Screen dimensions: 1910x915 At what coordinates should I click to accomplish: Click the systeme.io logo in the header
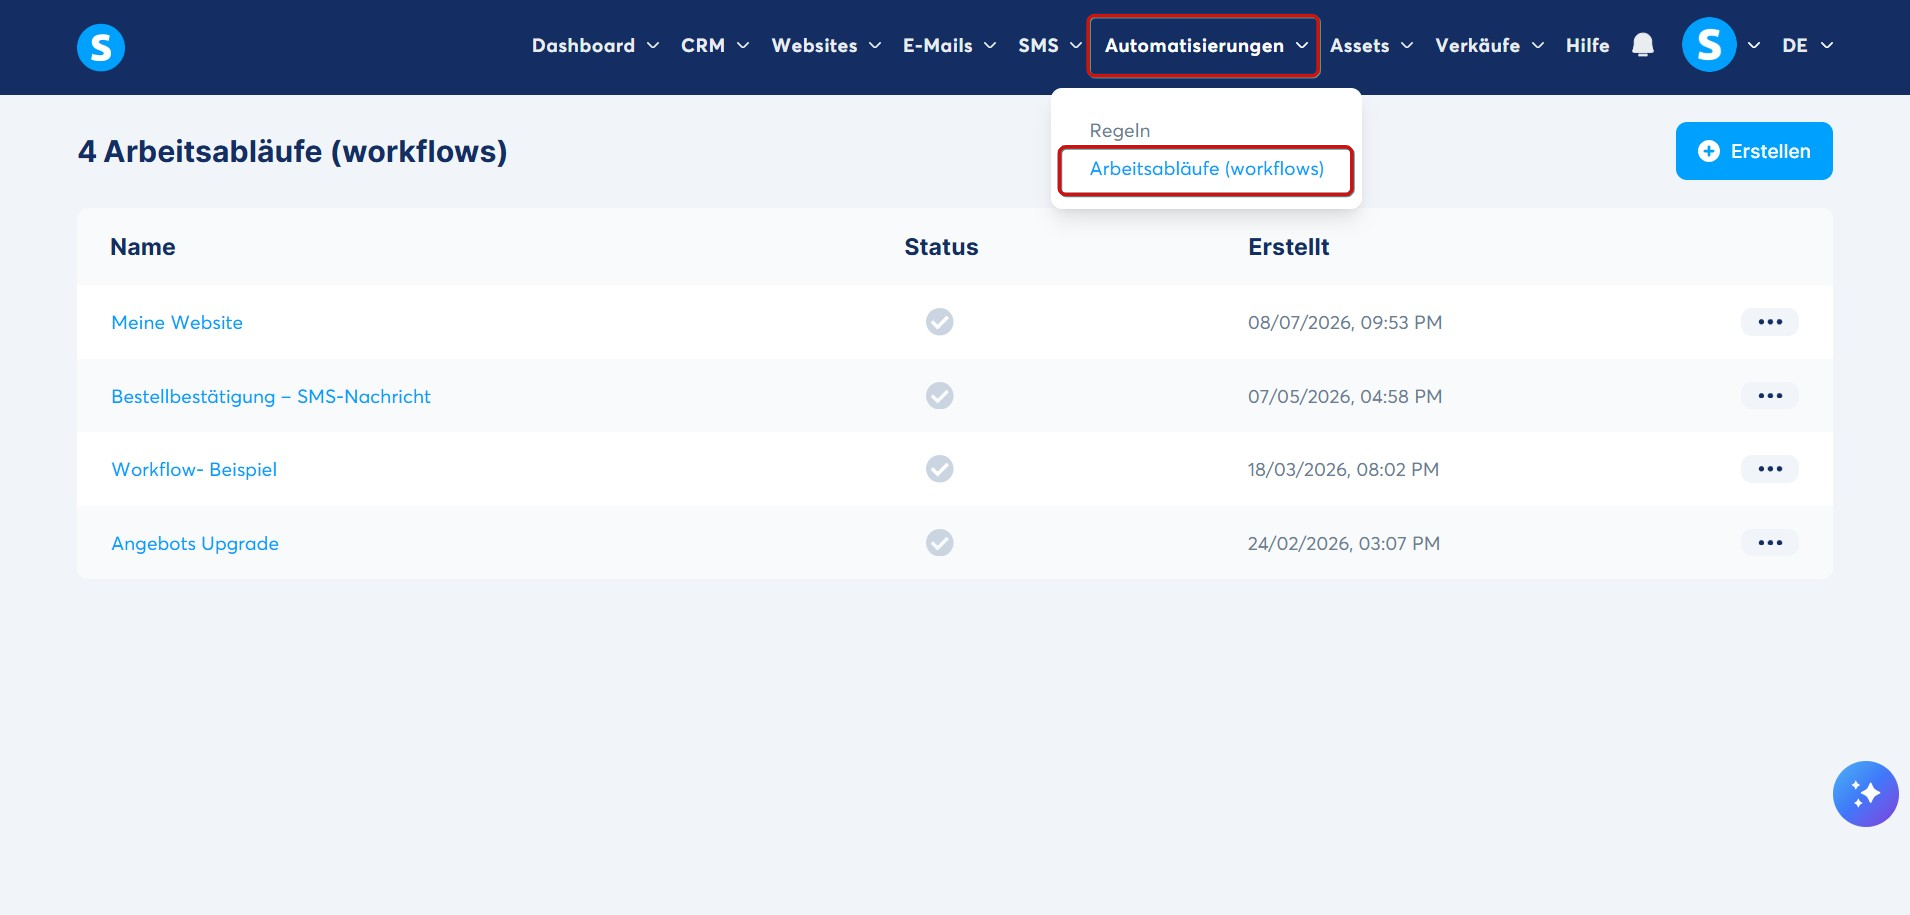[x=101, y=47]
